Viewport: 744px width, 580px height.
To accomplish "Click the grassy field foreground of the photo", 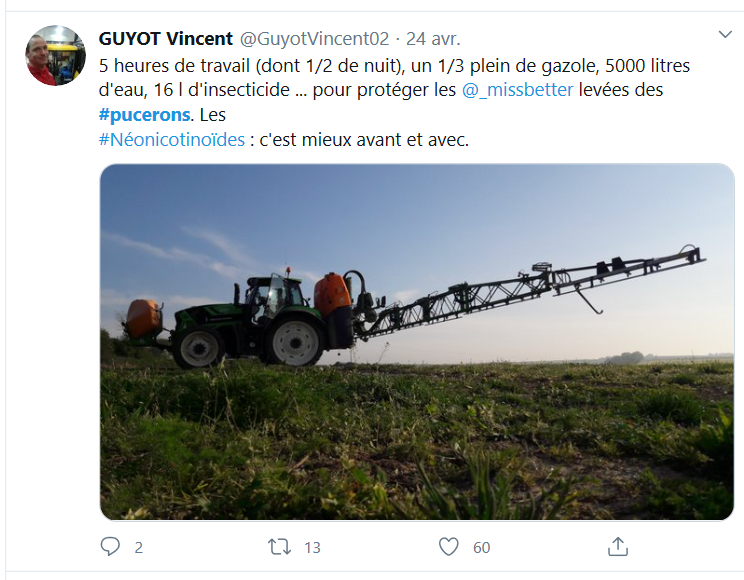I will point(417,441).
